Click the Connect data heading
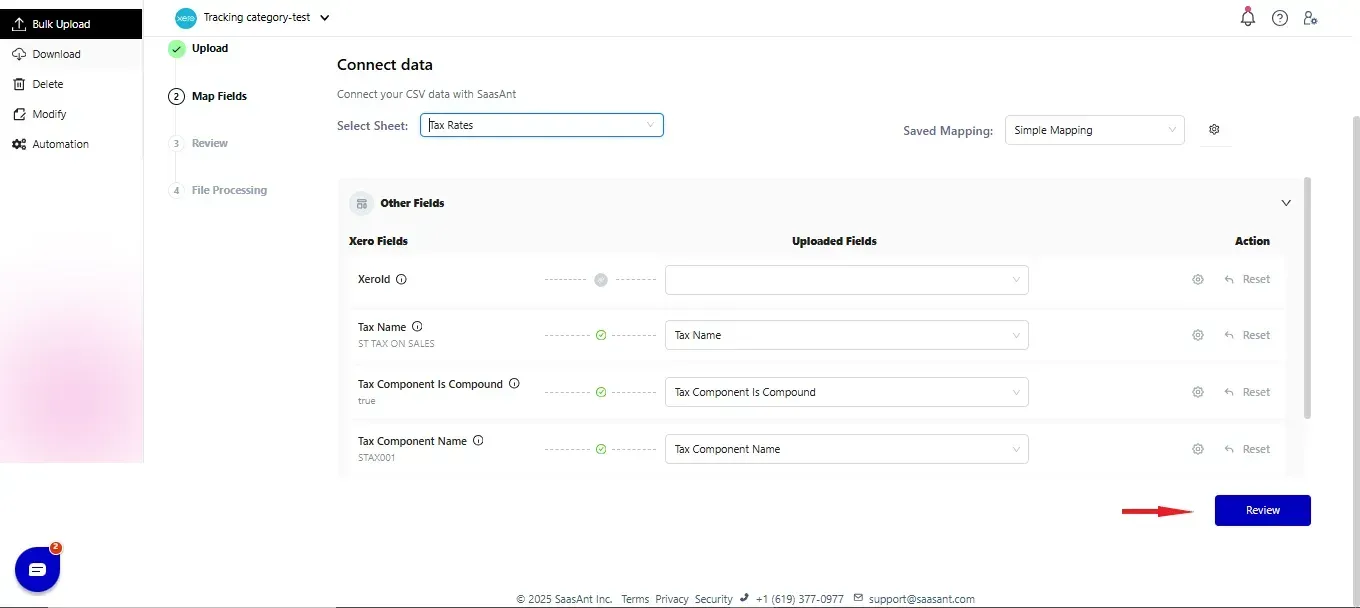Viewport: 1360px width, 608px height. pyautogui.click(x=385, y=65)
